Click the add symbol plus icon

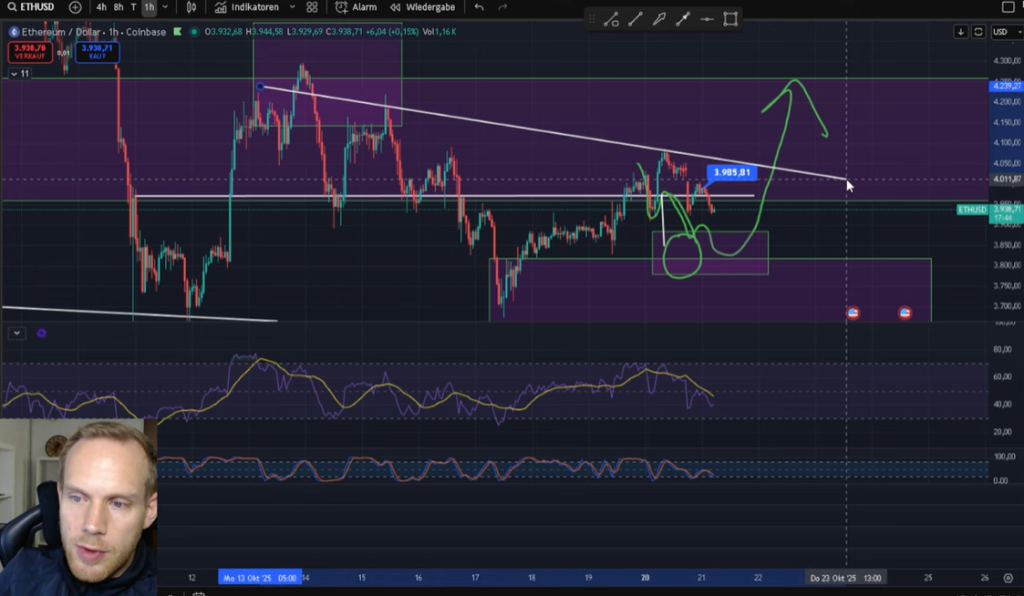(75, 7)
